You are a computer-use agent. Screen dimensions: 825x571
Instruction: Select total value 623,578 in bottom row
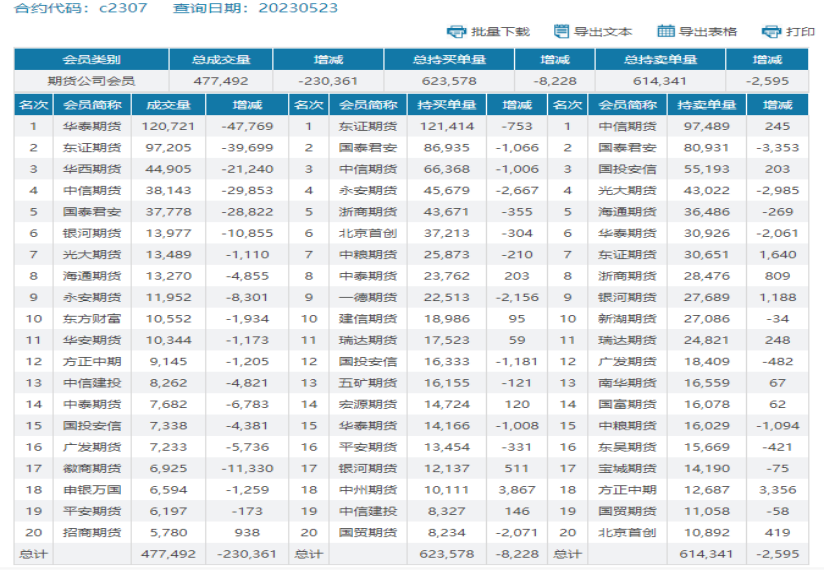447,554
